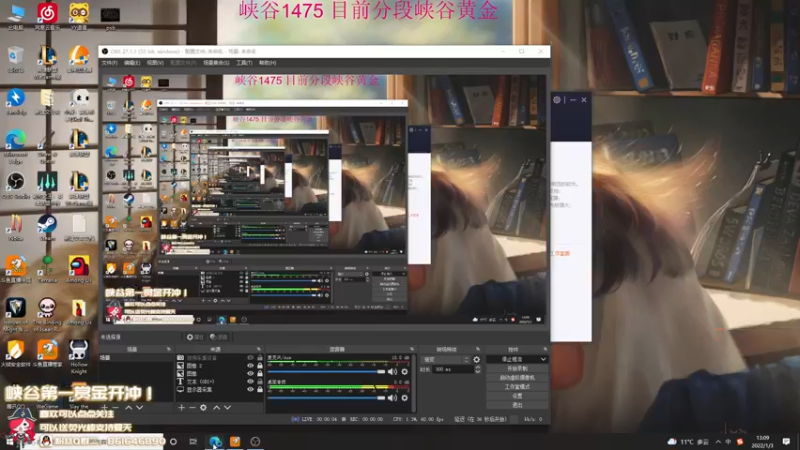Click 启动虚拟摄像机 button

coord(517,378)
